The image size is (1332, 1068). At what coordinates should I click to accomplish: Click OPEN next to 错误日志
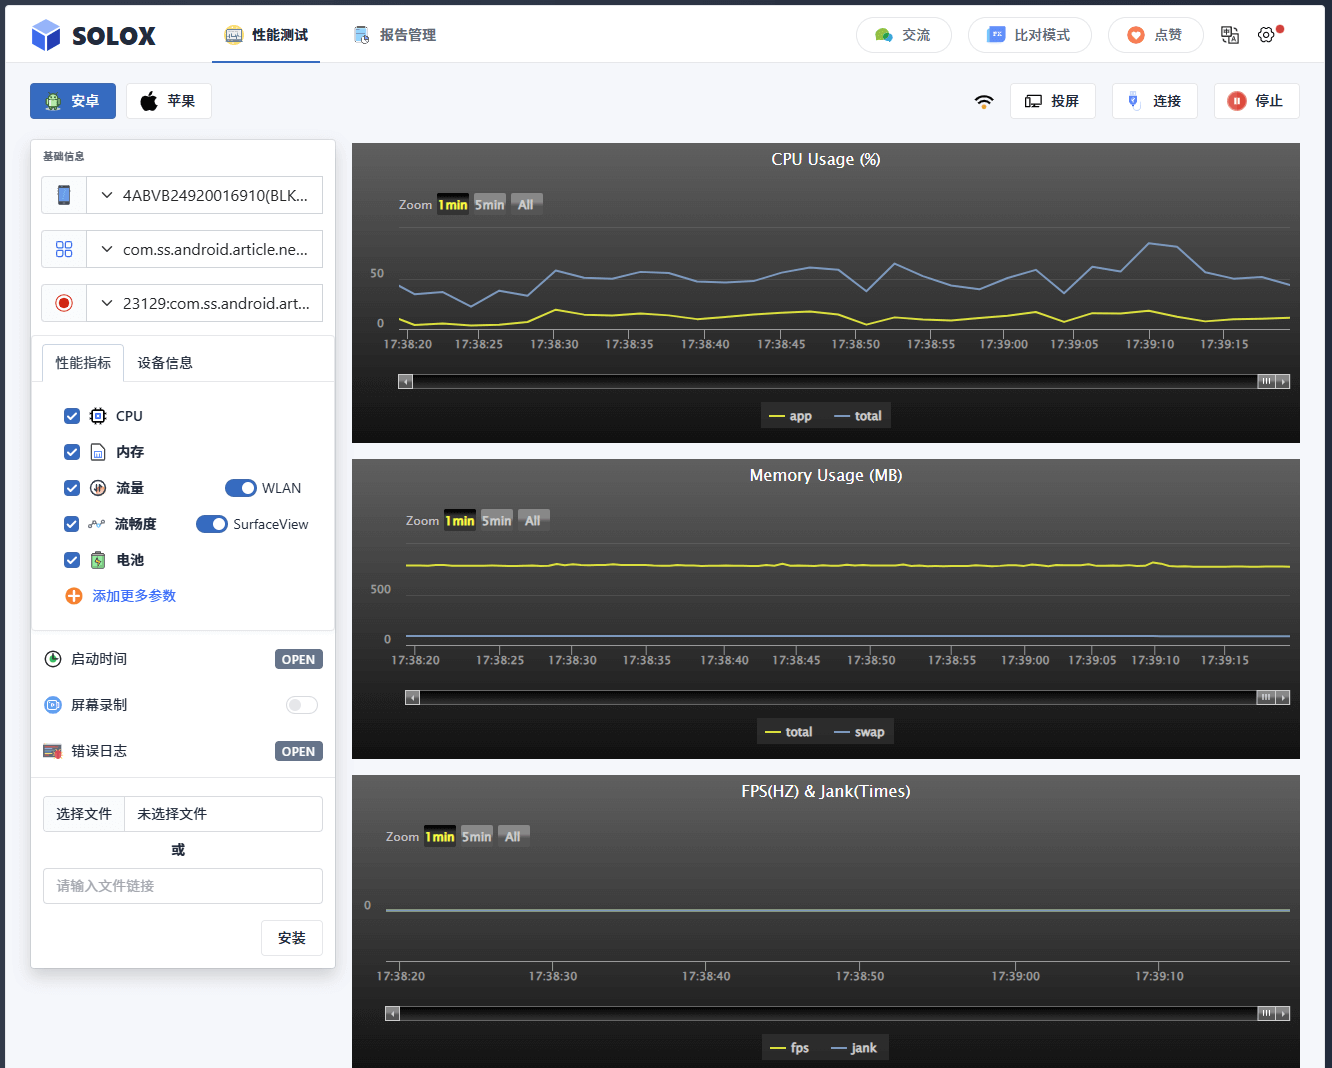(x=299, y=751)
